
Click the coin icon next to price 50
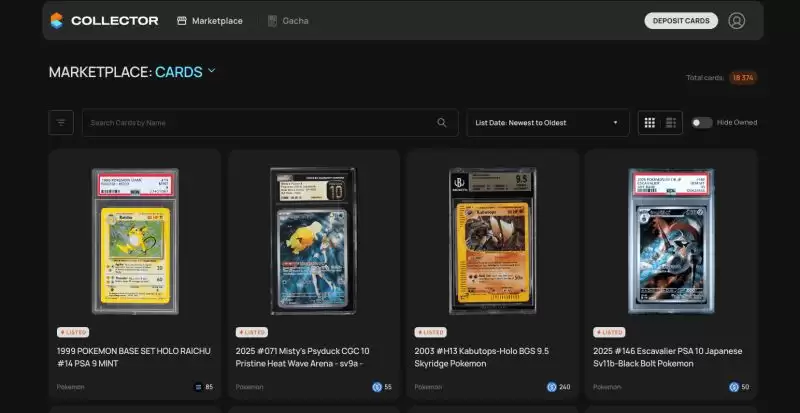734,387
